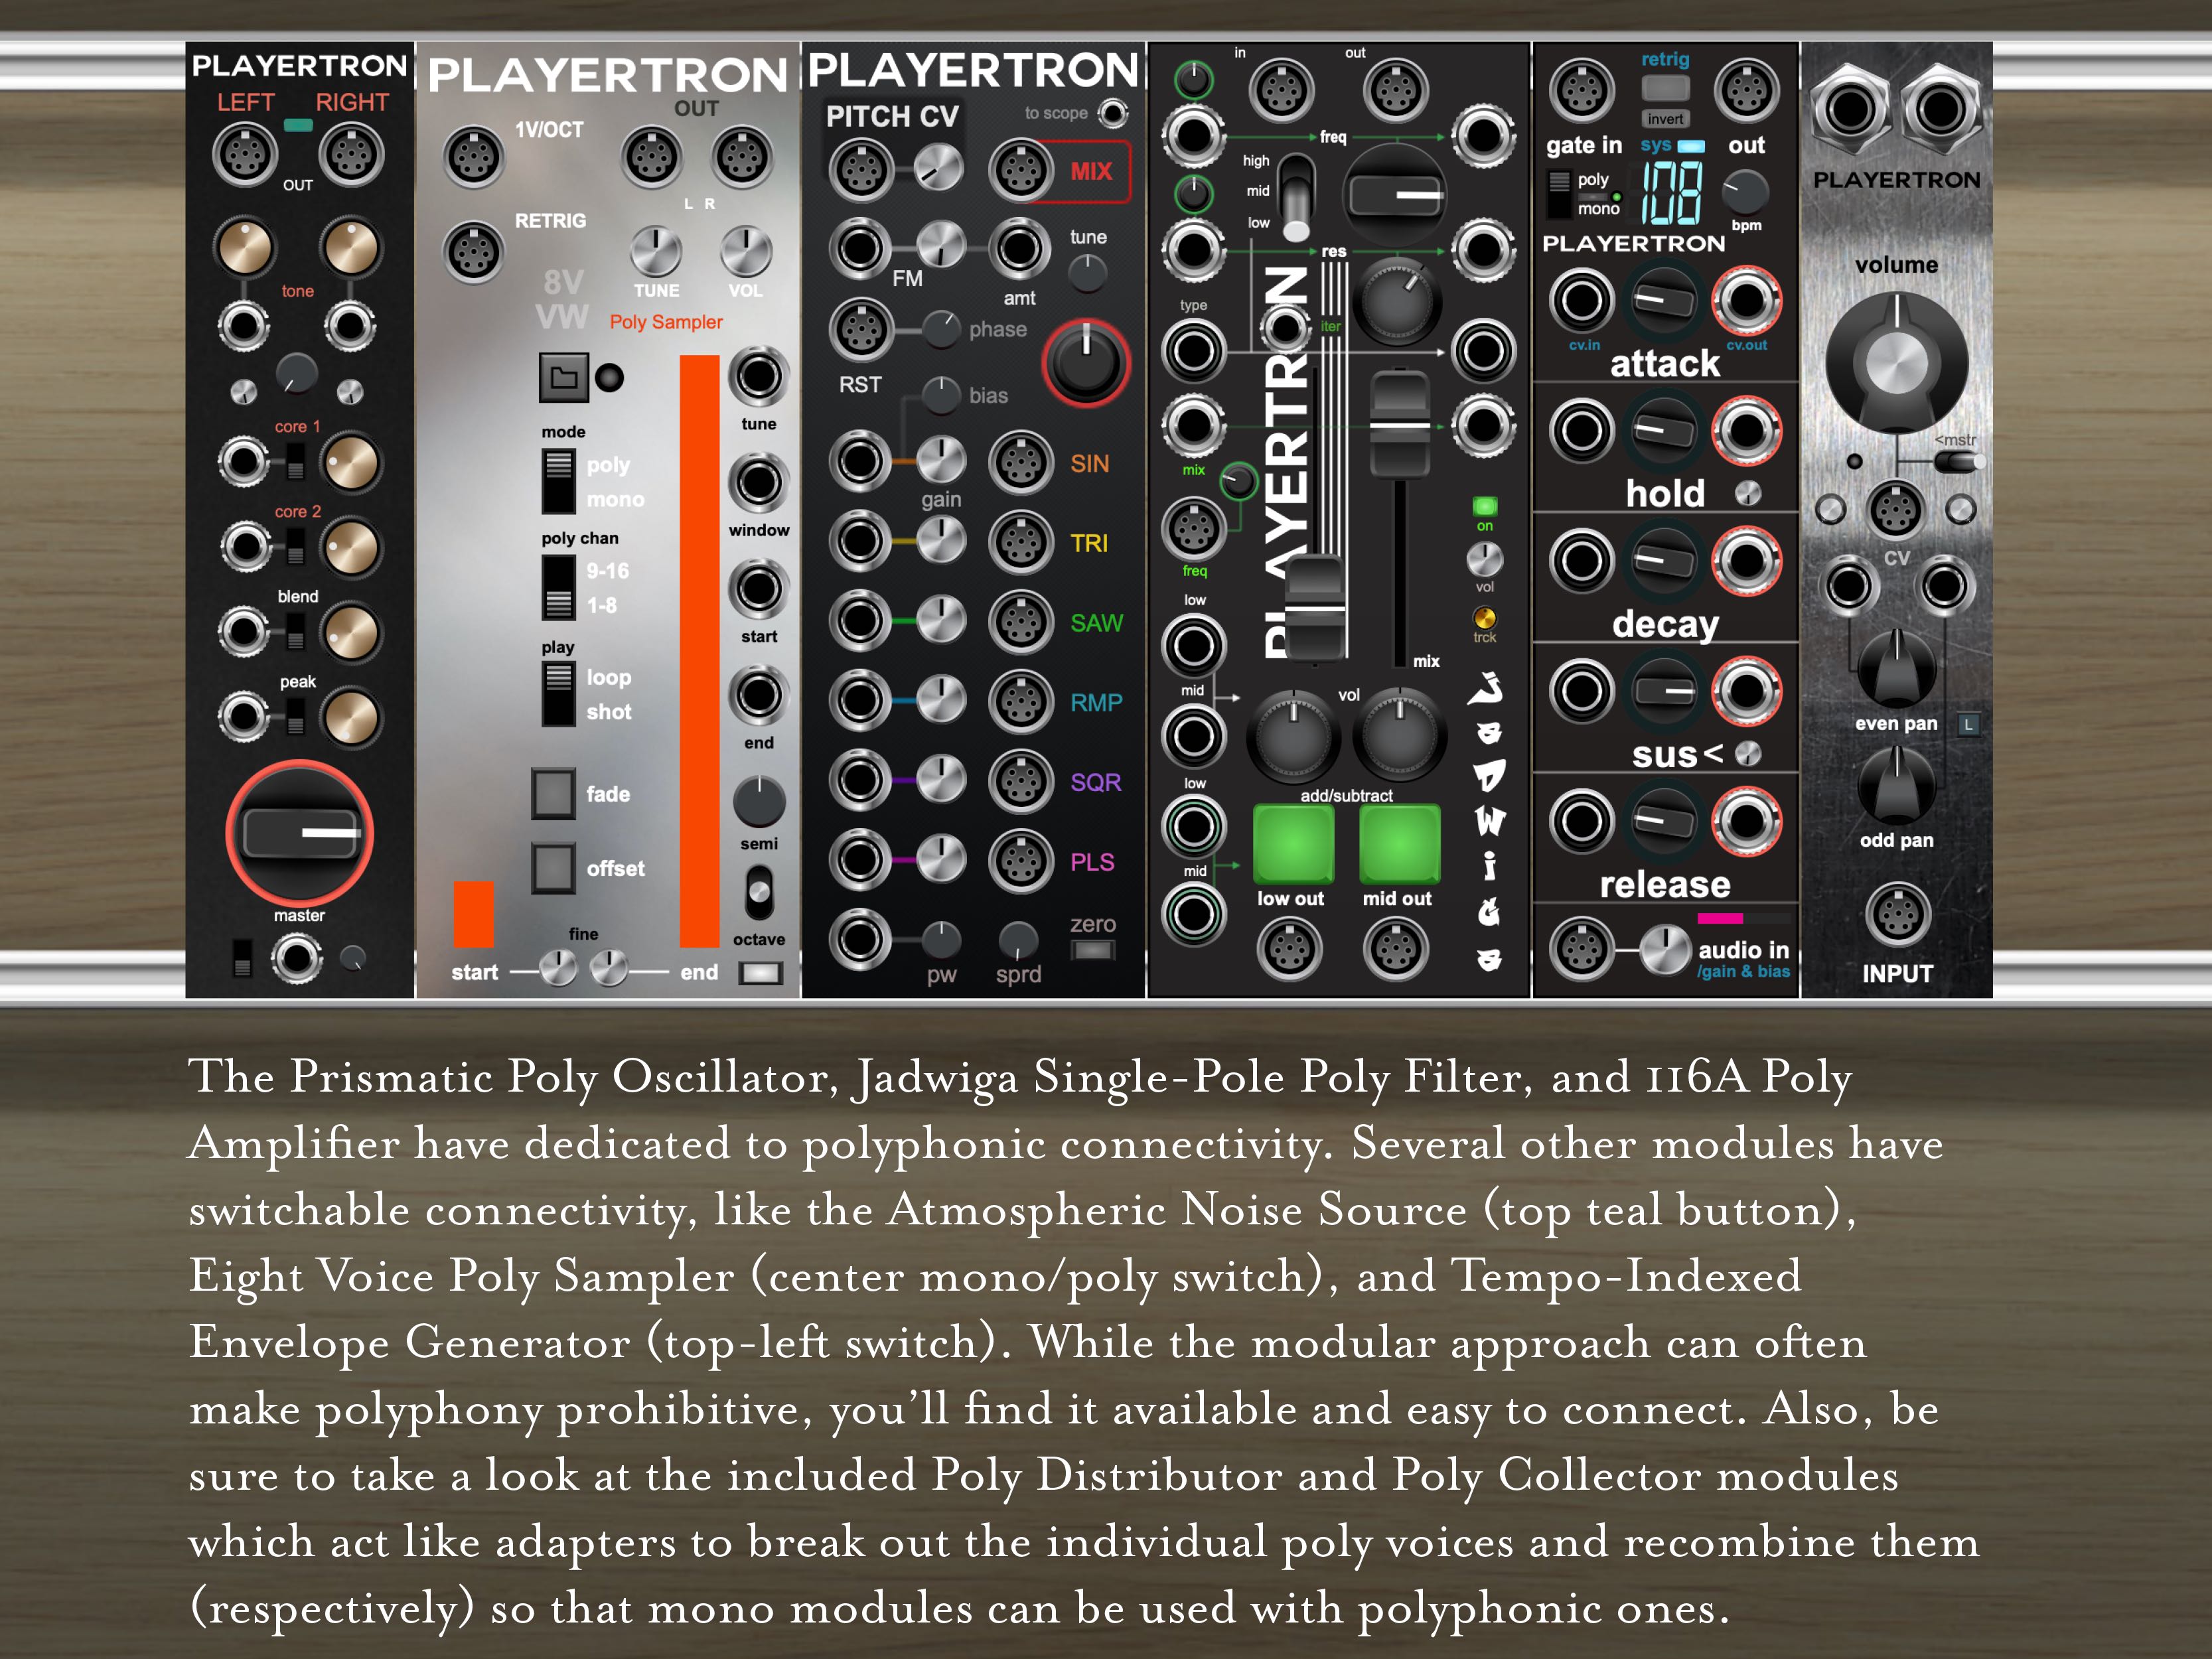Click the SIN waveform poly output jack
2212x1659 pixels.
(1020, 463)
